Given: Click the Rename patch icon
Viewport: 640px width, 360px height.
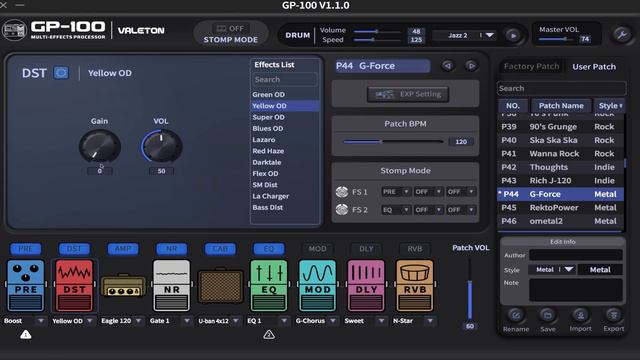Looking at the screenshot, I should pos(516,315).
